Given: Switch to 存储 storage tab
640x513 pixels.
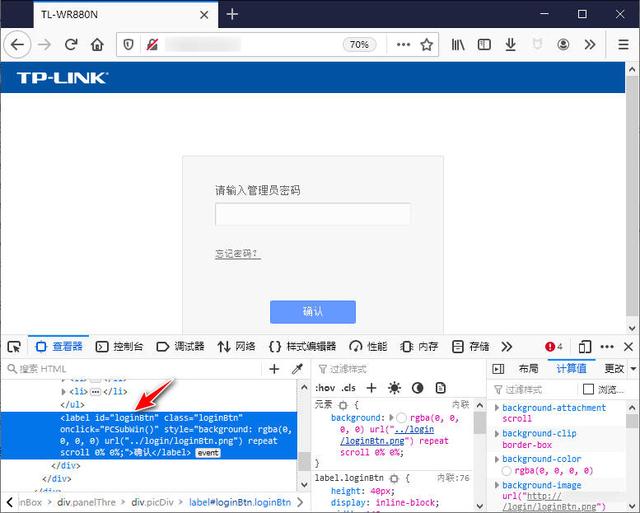Looking at the screenshot, I should [471, 347].
